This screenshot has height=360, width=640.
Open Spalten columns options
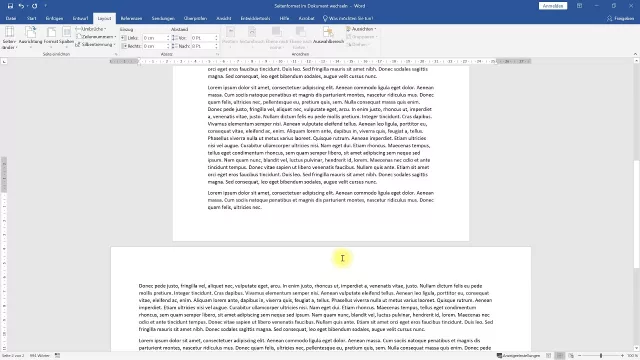point(66,38)
